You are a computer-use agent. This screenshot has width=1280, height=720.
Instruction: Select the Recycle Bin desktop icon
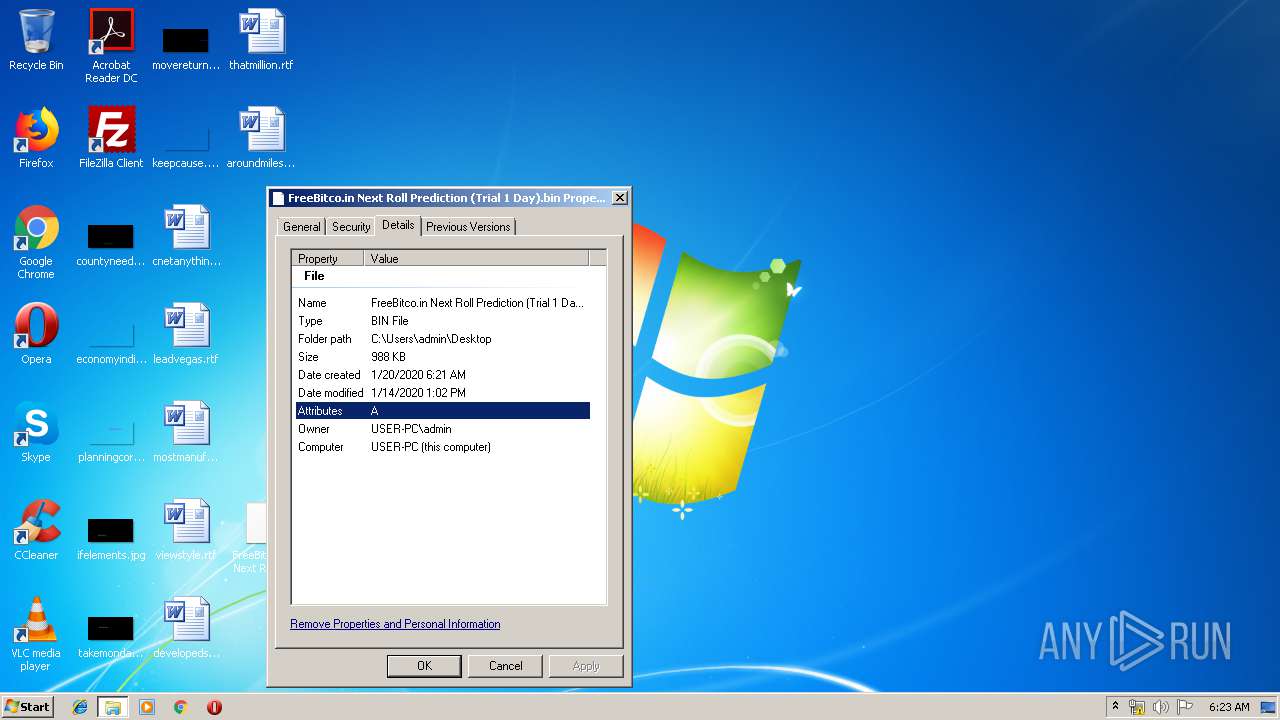tap(36, 41)
